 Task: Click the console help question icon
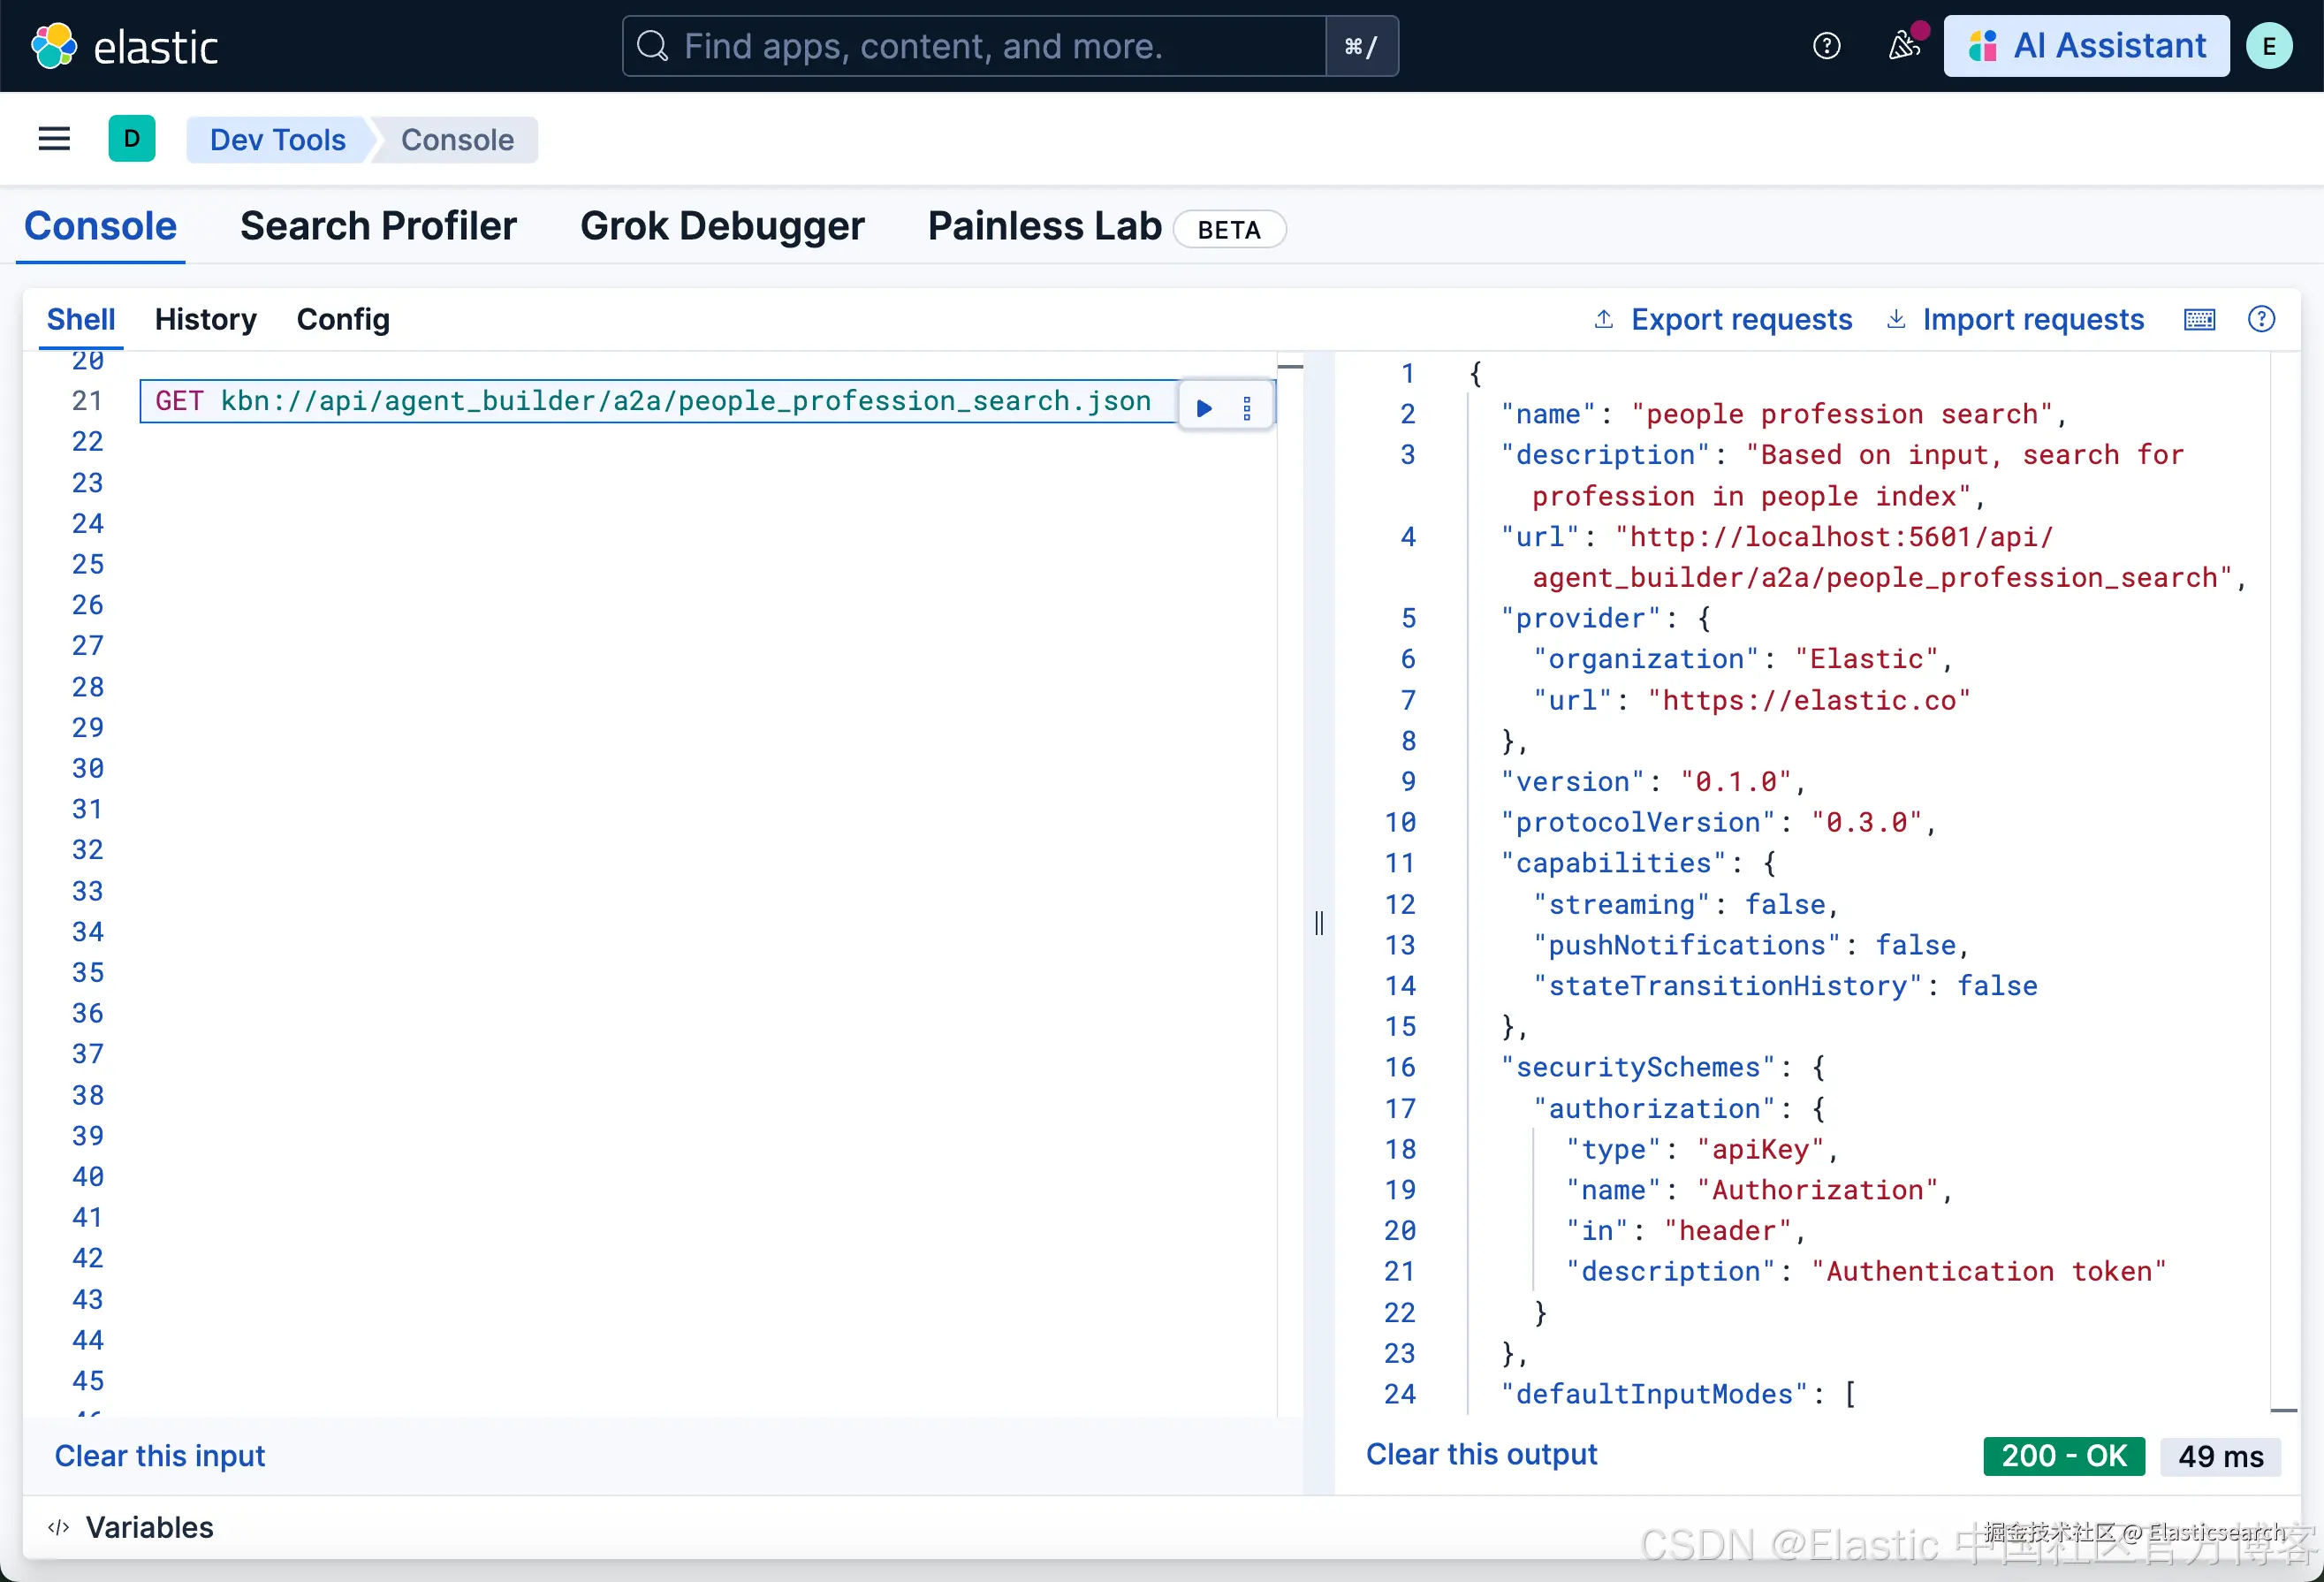2261,320
